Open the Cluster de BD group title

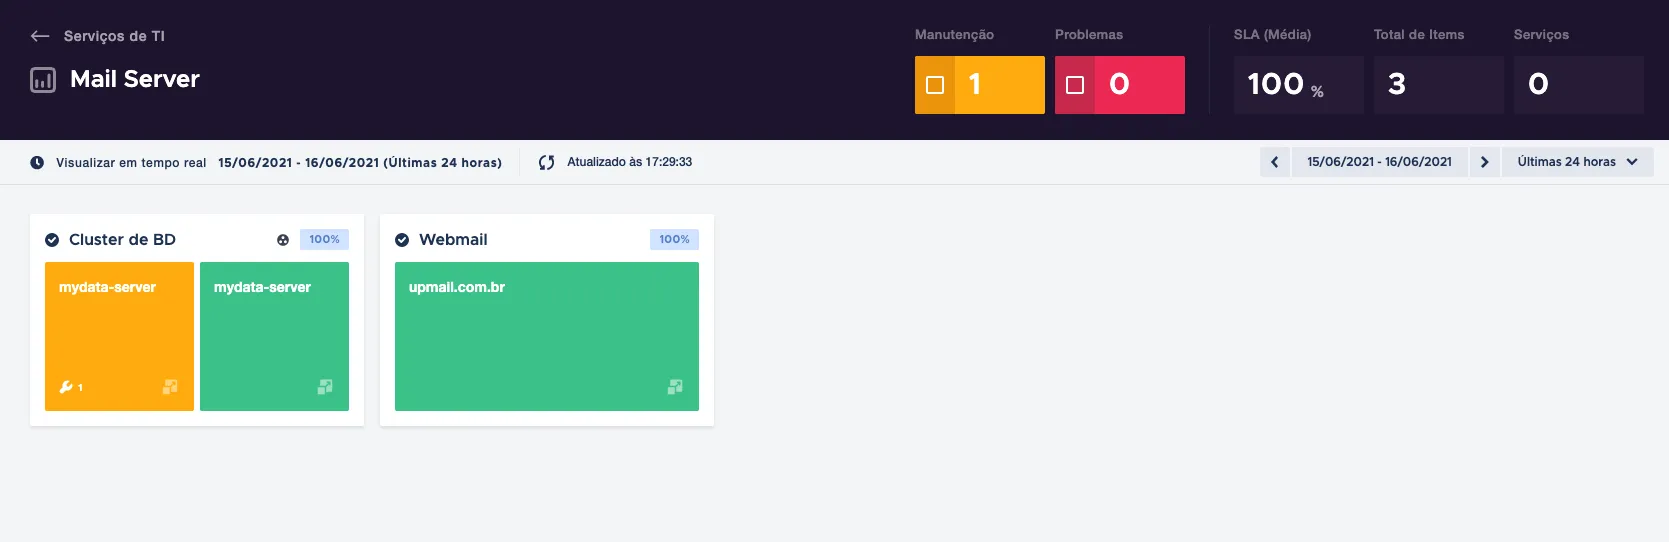pyautogui.click(x=122, y=240)
